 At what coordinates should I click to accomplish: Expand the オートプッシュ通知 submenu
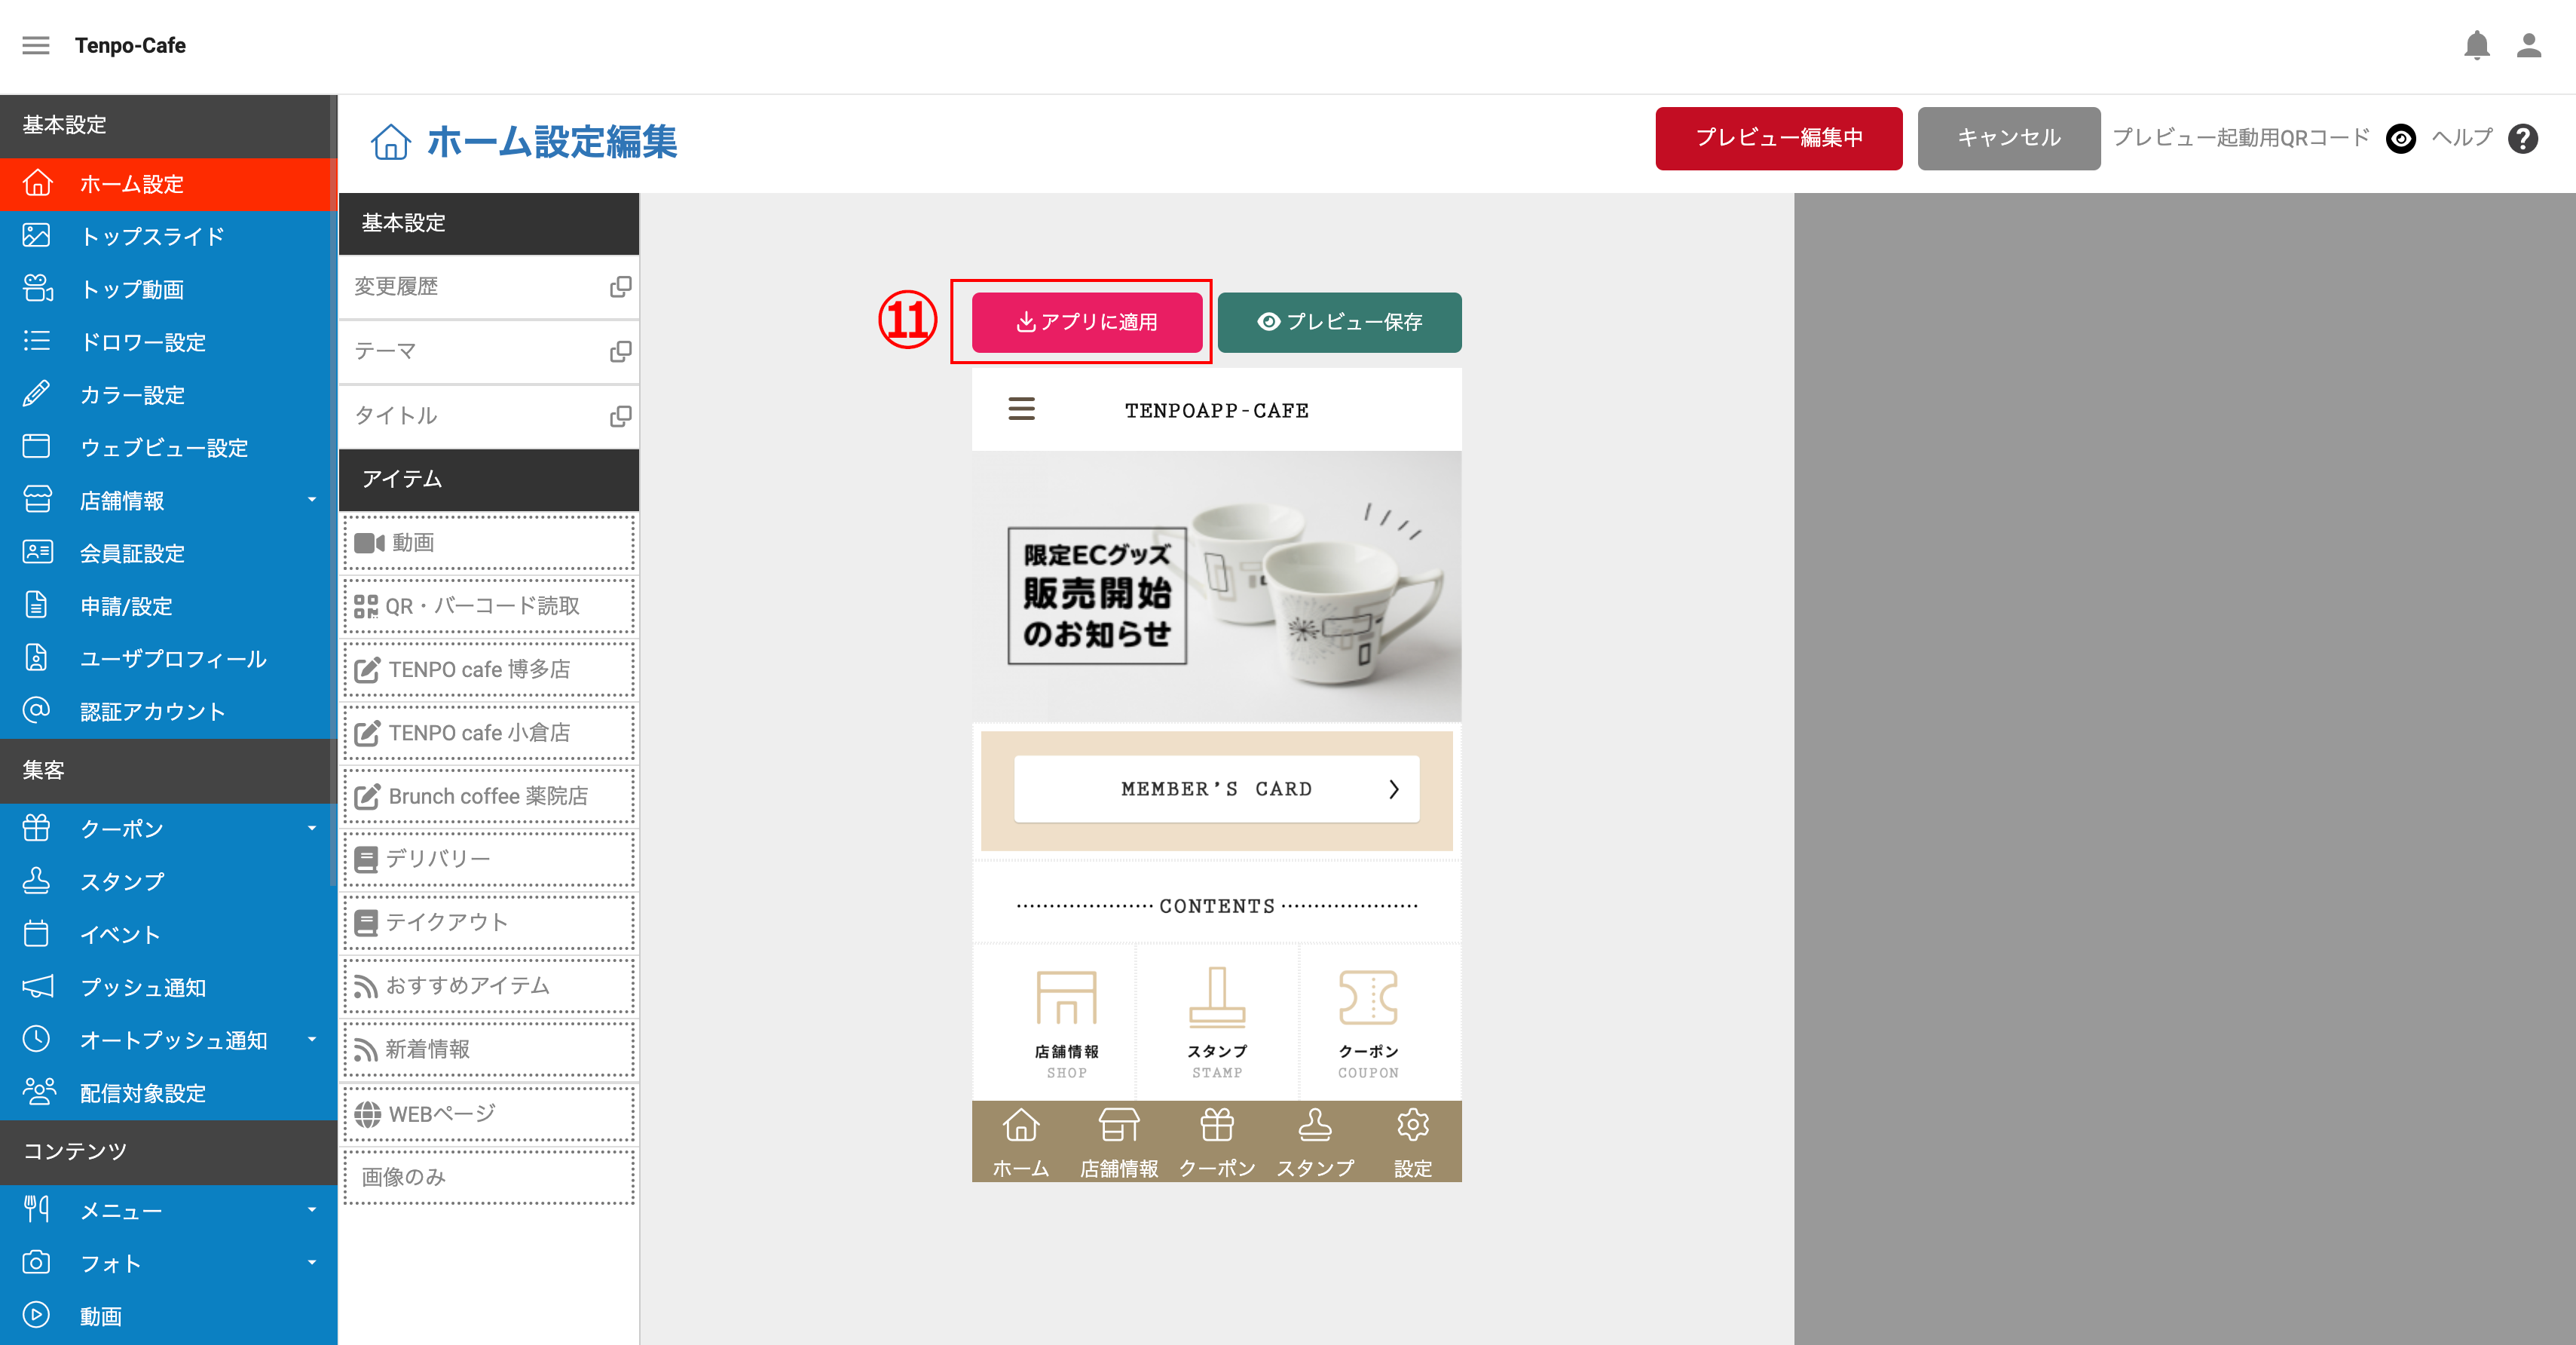(x=312, y=1040)
